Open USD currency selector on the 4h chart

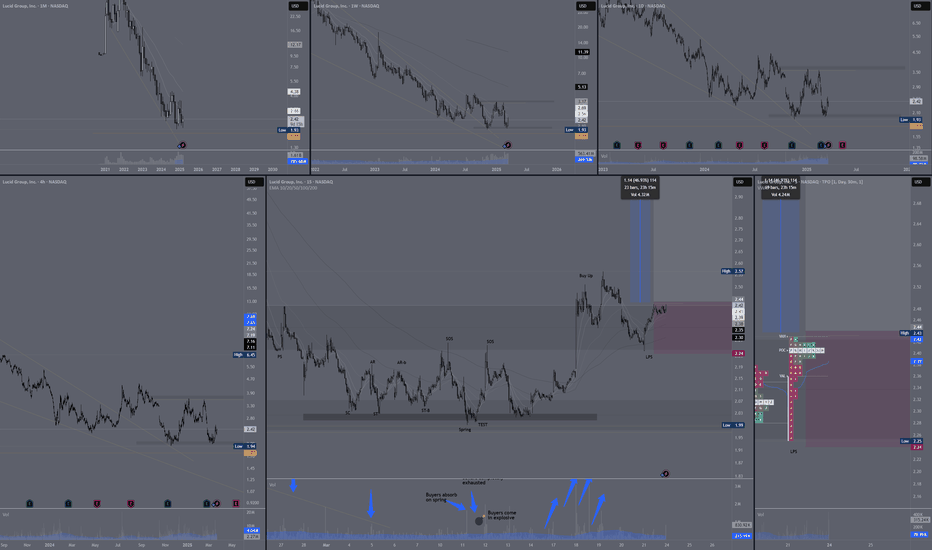pyautogui.click(x=254, y=182)
